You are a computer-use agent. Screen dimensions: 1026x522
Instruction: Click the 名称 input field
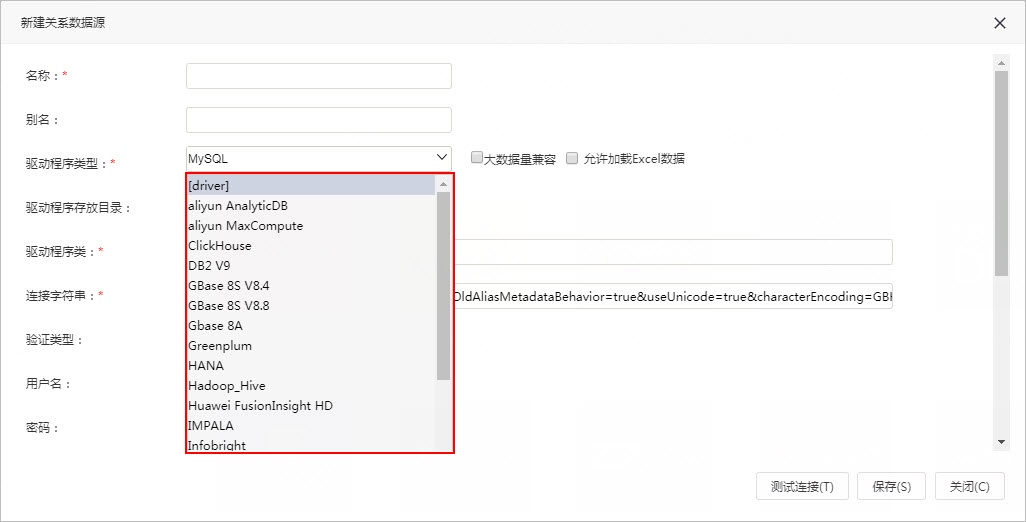319,76
